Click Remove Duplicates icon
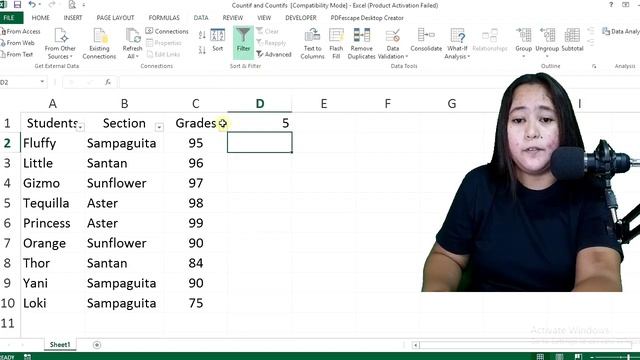 362,36
